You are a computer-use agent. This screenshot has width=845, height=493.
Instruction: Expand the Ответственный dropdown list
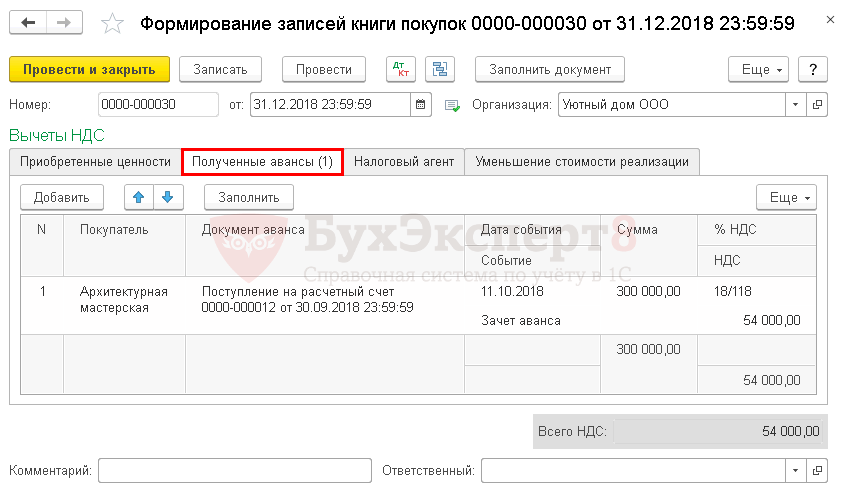coord(796,470)
